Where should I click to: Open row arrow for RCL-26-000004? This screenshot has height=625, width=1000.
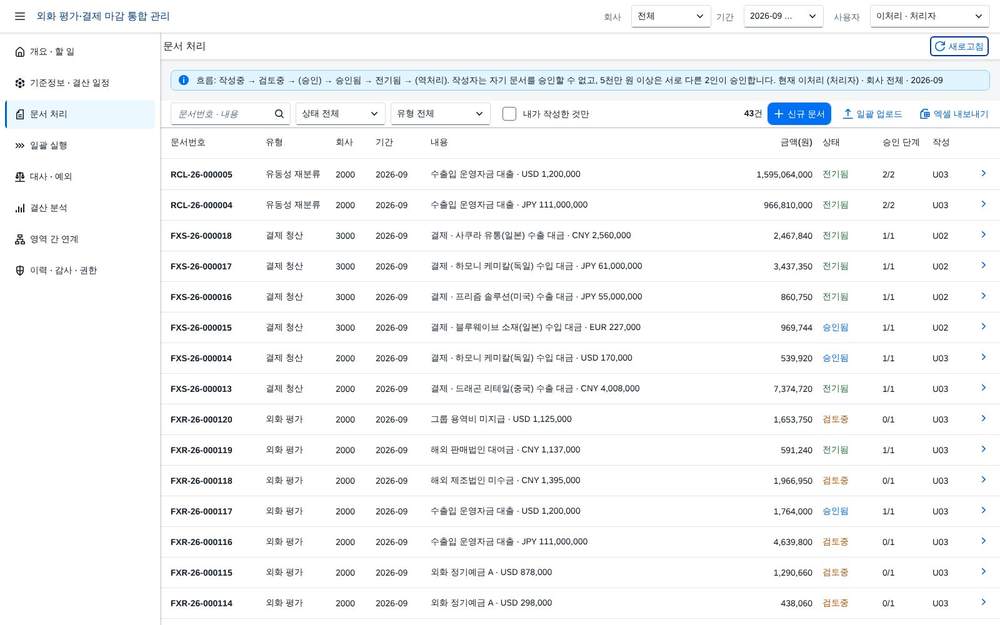[x=983, y=204]
